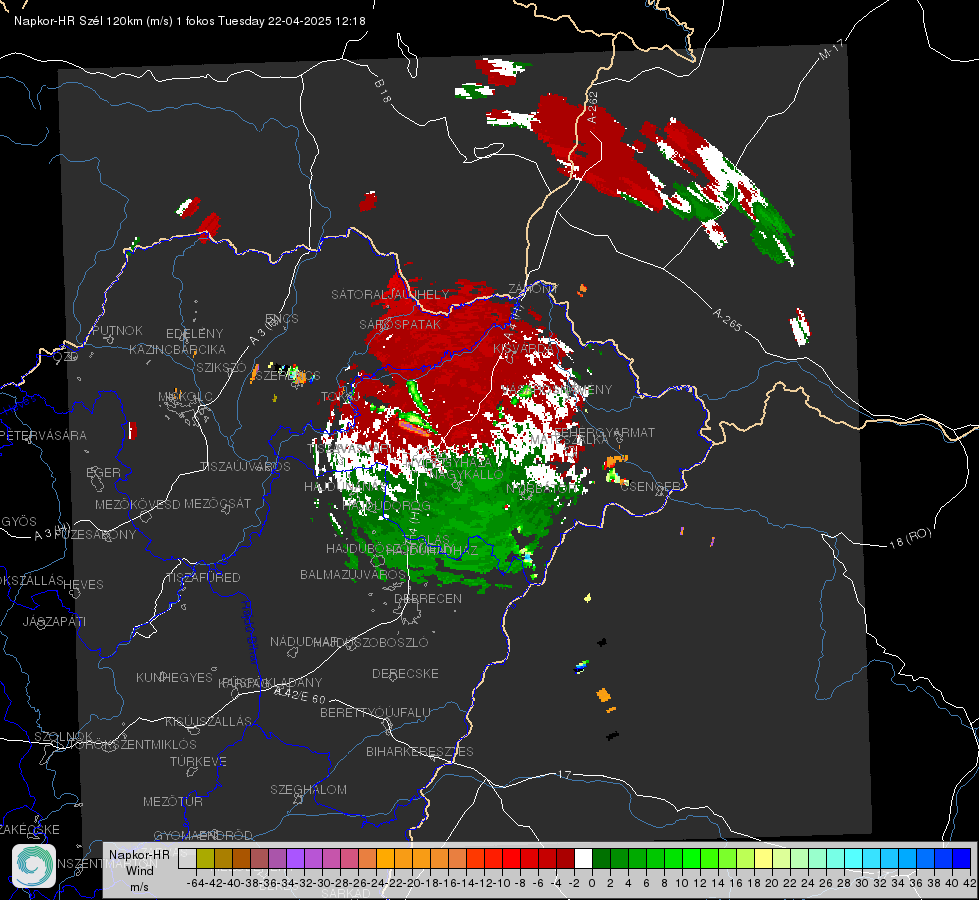The width and height of the screenshot is (979, 900).
Task: Click the MISKOLC city label
Action: tap(185, 397)
